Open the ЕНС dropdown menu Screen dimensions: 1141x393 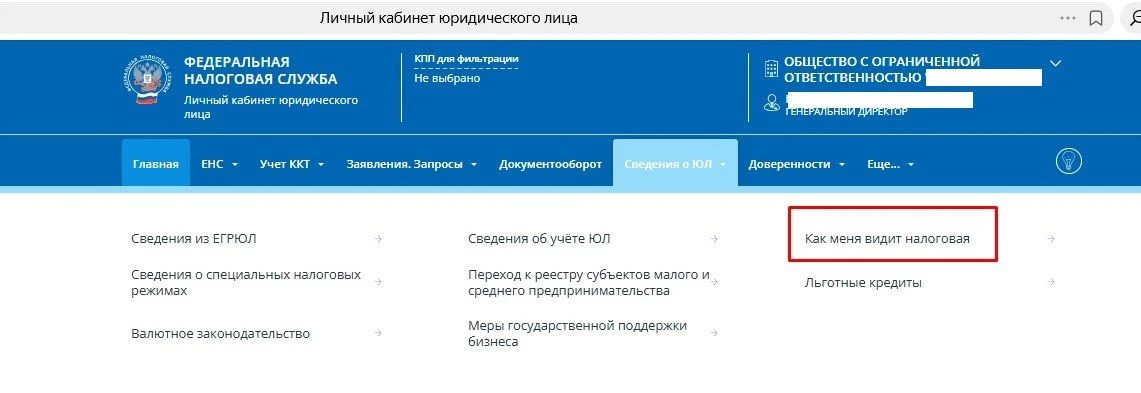(x=219, y=164)
